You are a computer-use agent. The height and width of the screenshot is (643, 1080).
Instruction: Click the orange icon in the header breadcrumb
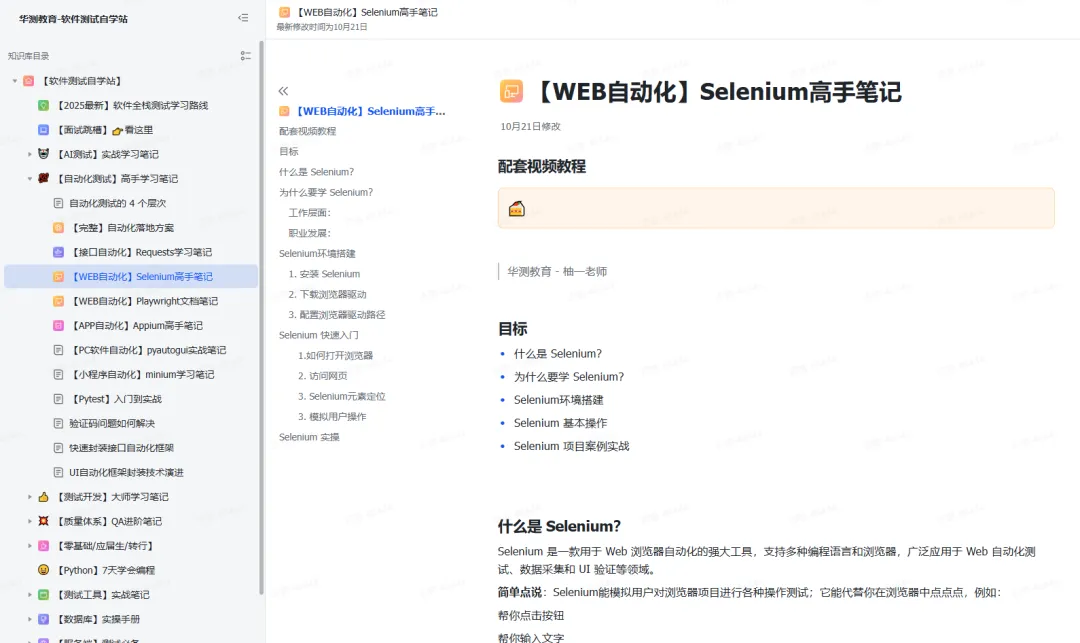tap(284, 12)
